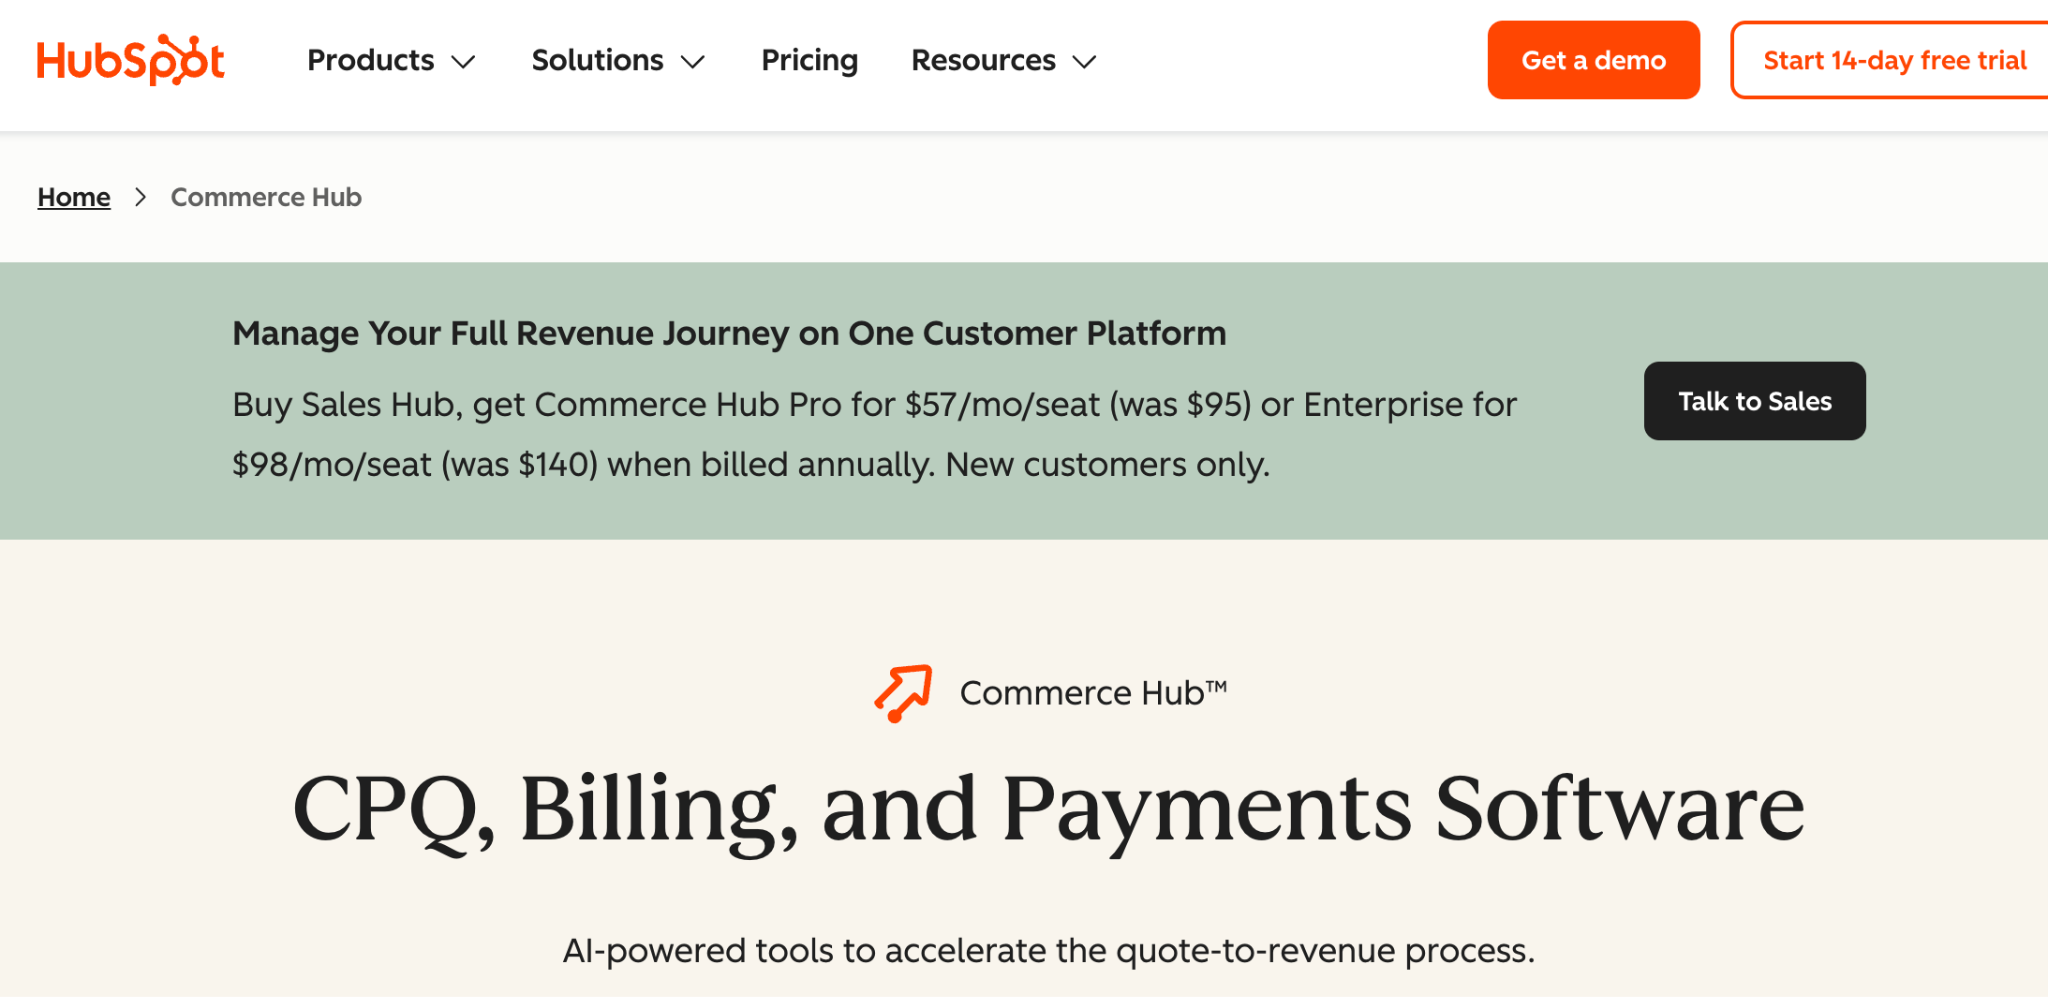Image resolution: width=2048 pixels, height=997 pixels.
Task: Follow the Home breadcrumb link
Action: pyautogui.click(x=74, y=197)
